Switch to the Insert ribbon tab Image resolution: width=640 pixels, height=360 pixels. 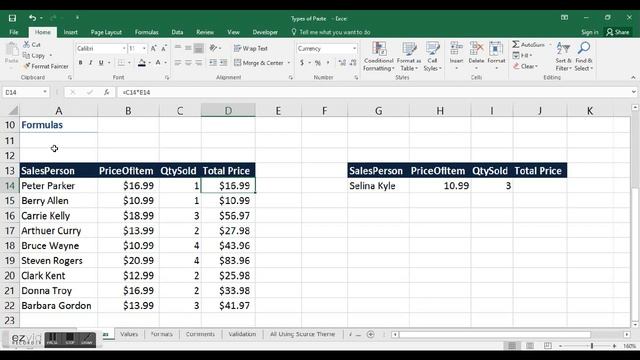tap(71, 32)
